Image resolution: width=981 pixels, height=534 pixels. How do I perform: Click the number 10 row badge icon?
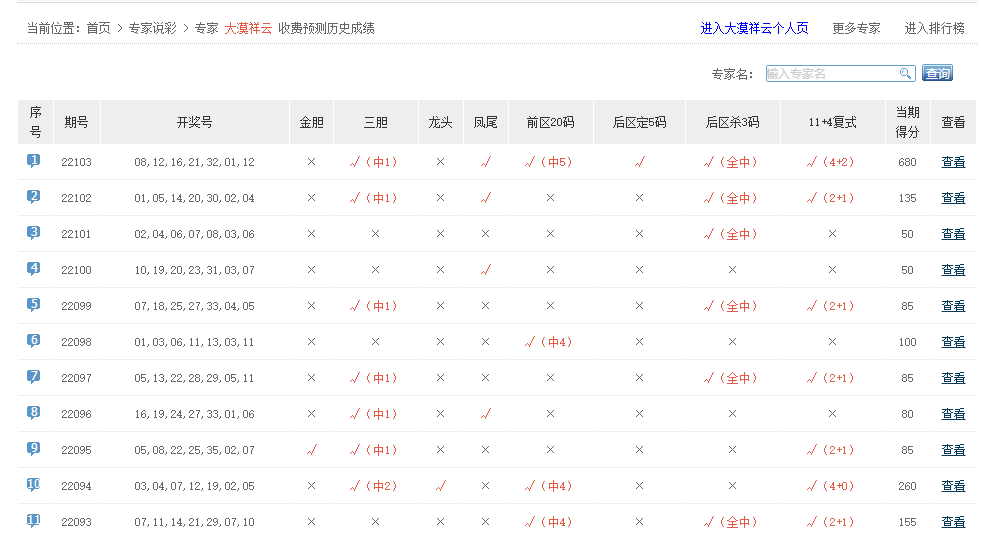tap(34, 485)
